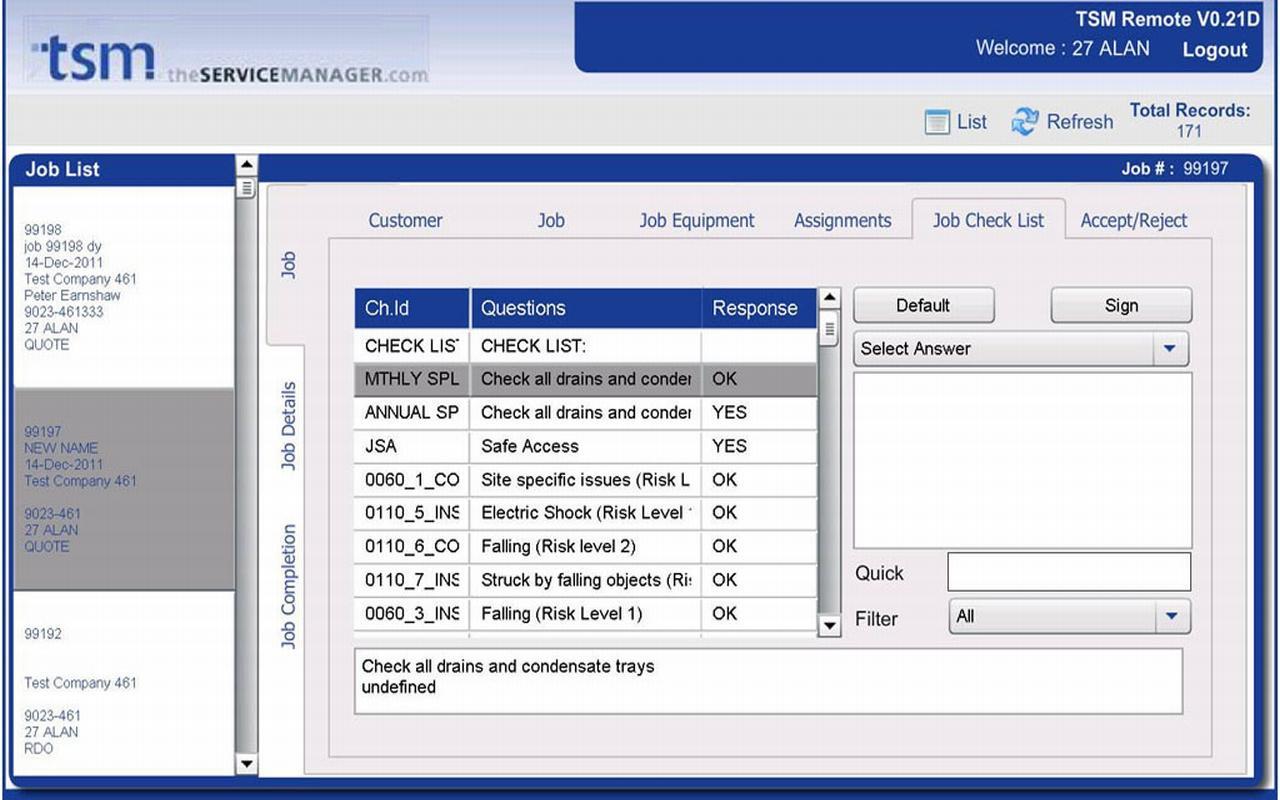This screenshot has width=1280, height=800.
Task: Click the Quick input field
Action: pyautogui.click(x=1069, y=572)
